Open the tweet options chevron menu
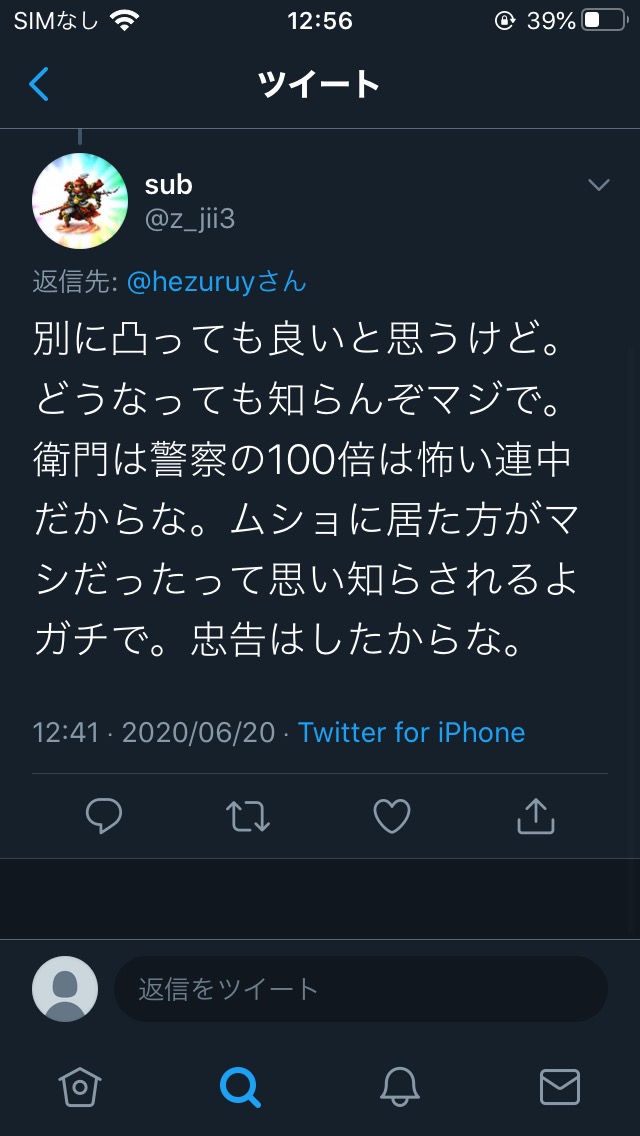640x1136 pixels. [x=599, y=185]
